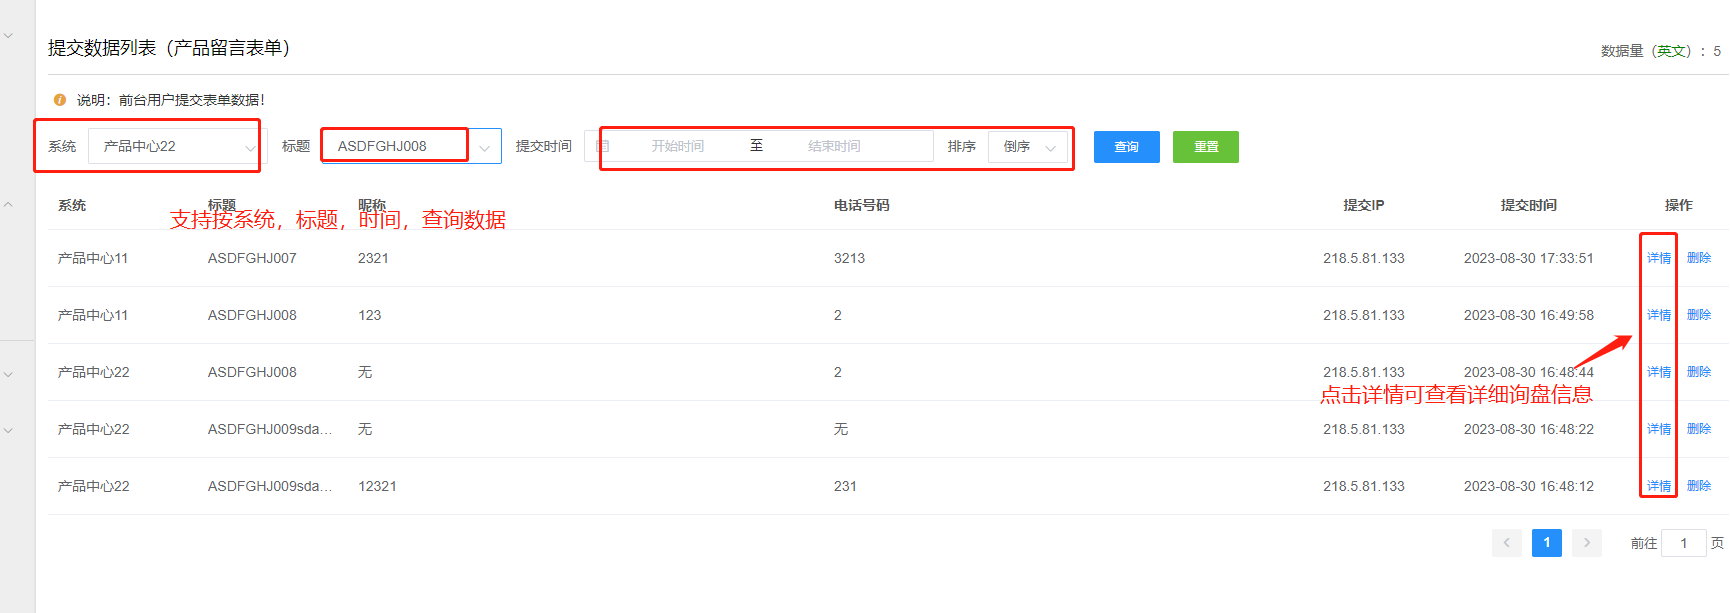This screenshot has height=613, width=1730.
Task: Click 删除 for the 16:48:44 submission
Action: 1698,372
